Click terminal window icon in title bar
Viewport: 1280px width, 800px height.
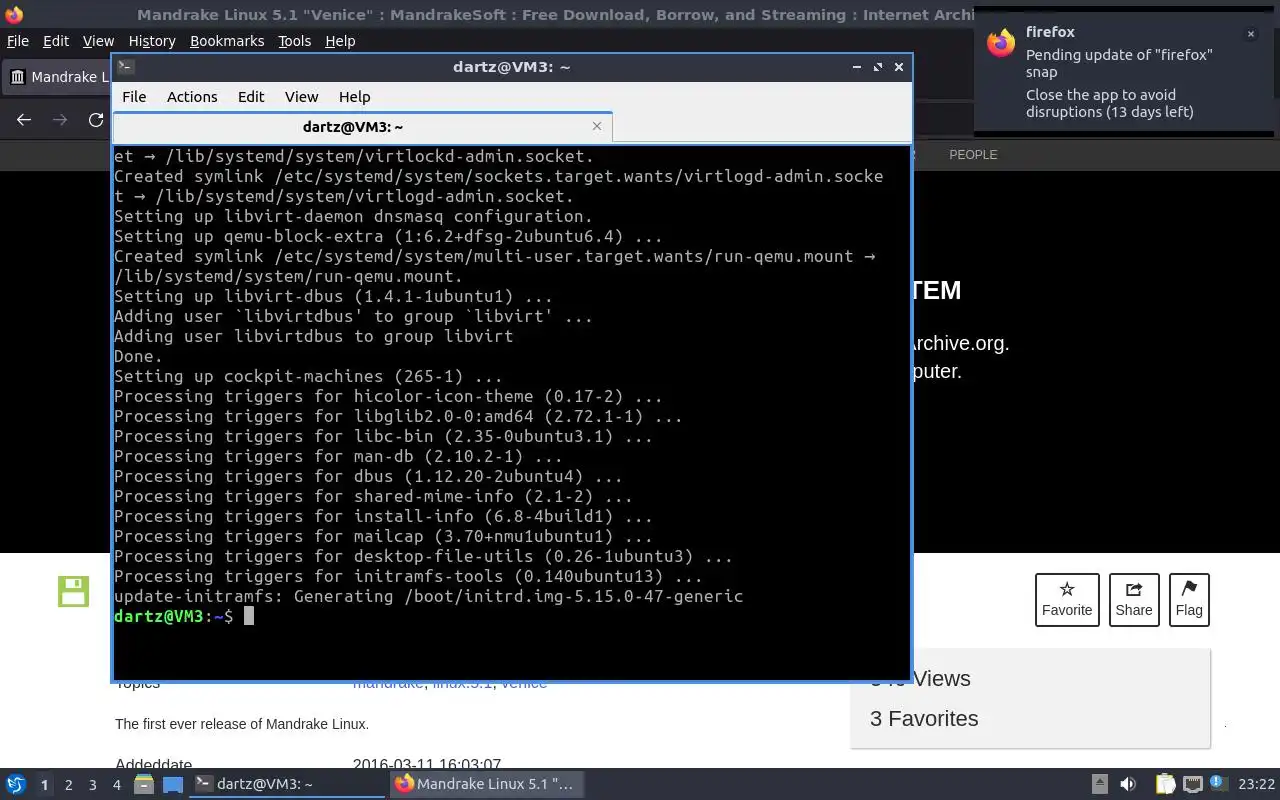tap(125, 67)
